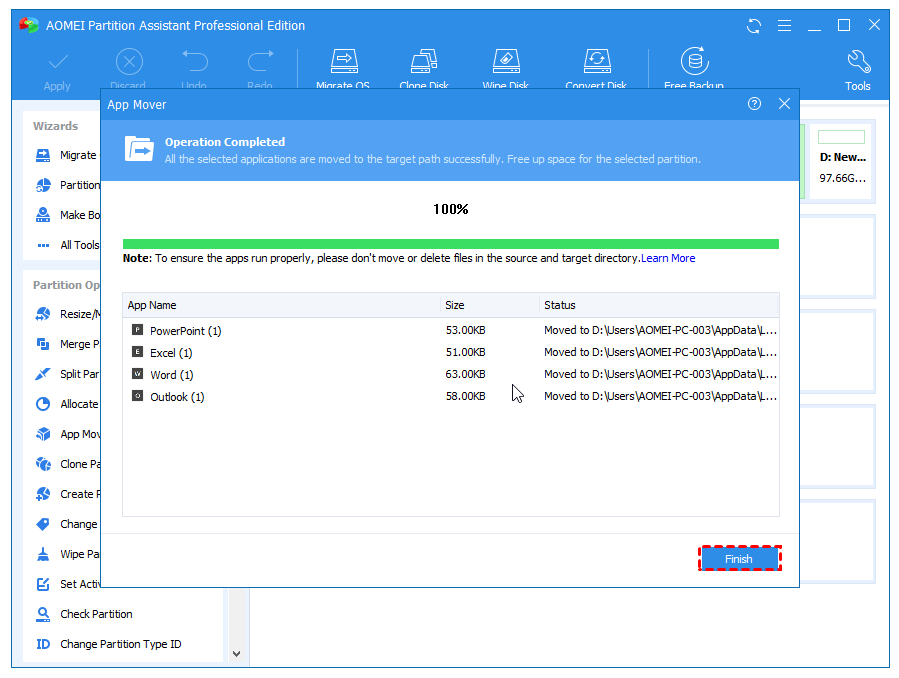
Task: Click the App Name column header
Action: (x=282, y=305)
